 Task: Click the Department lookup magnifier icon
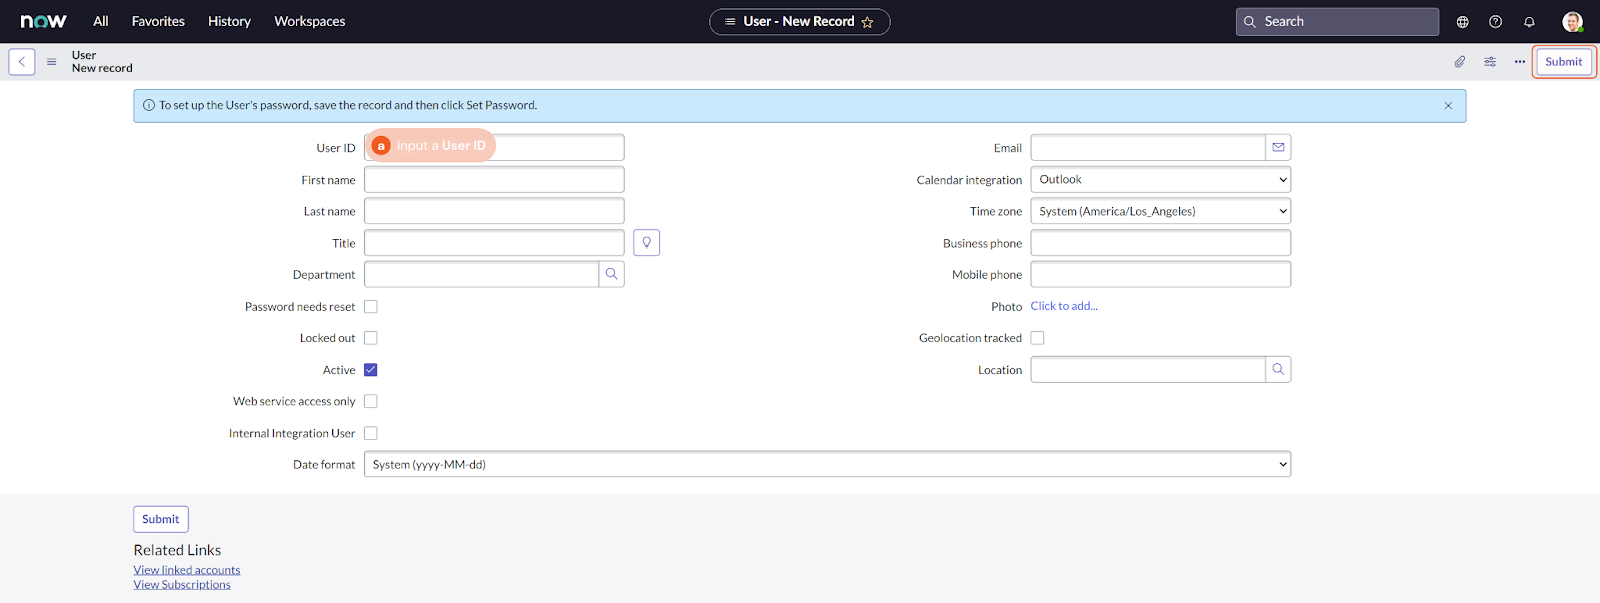coord(611,274)
